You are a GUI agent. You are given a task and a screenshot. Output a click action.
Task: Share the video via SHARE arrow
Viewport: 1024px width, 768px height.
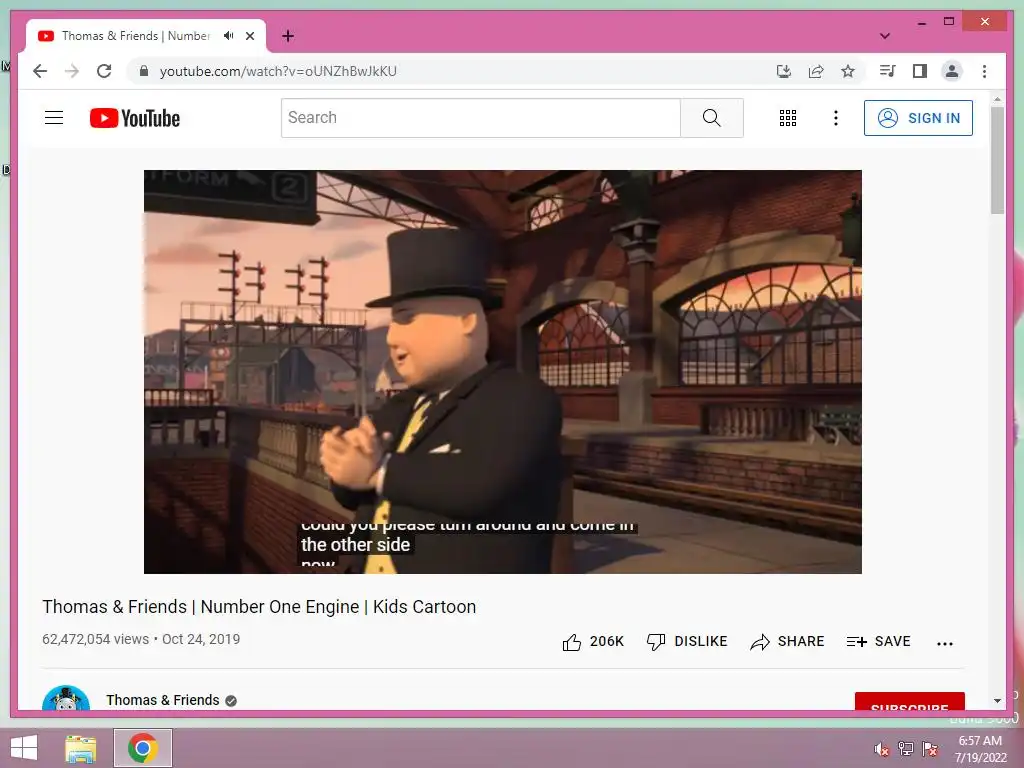[787, 641]
